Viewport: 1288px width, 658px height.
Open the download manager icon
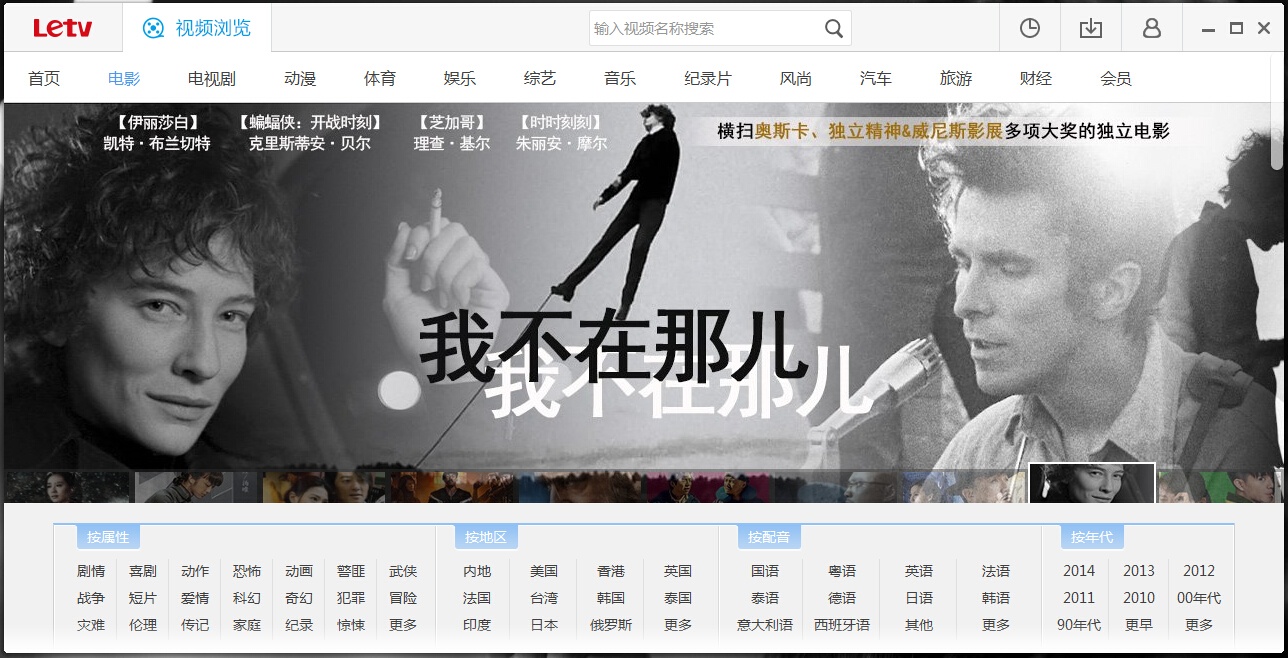pos(1091,28)
